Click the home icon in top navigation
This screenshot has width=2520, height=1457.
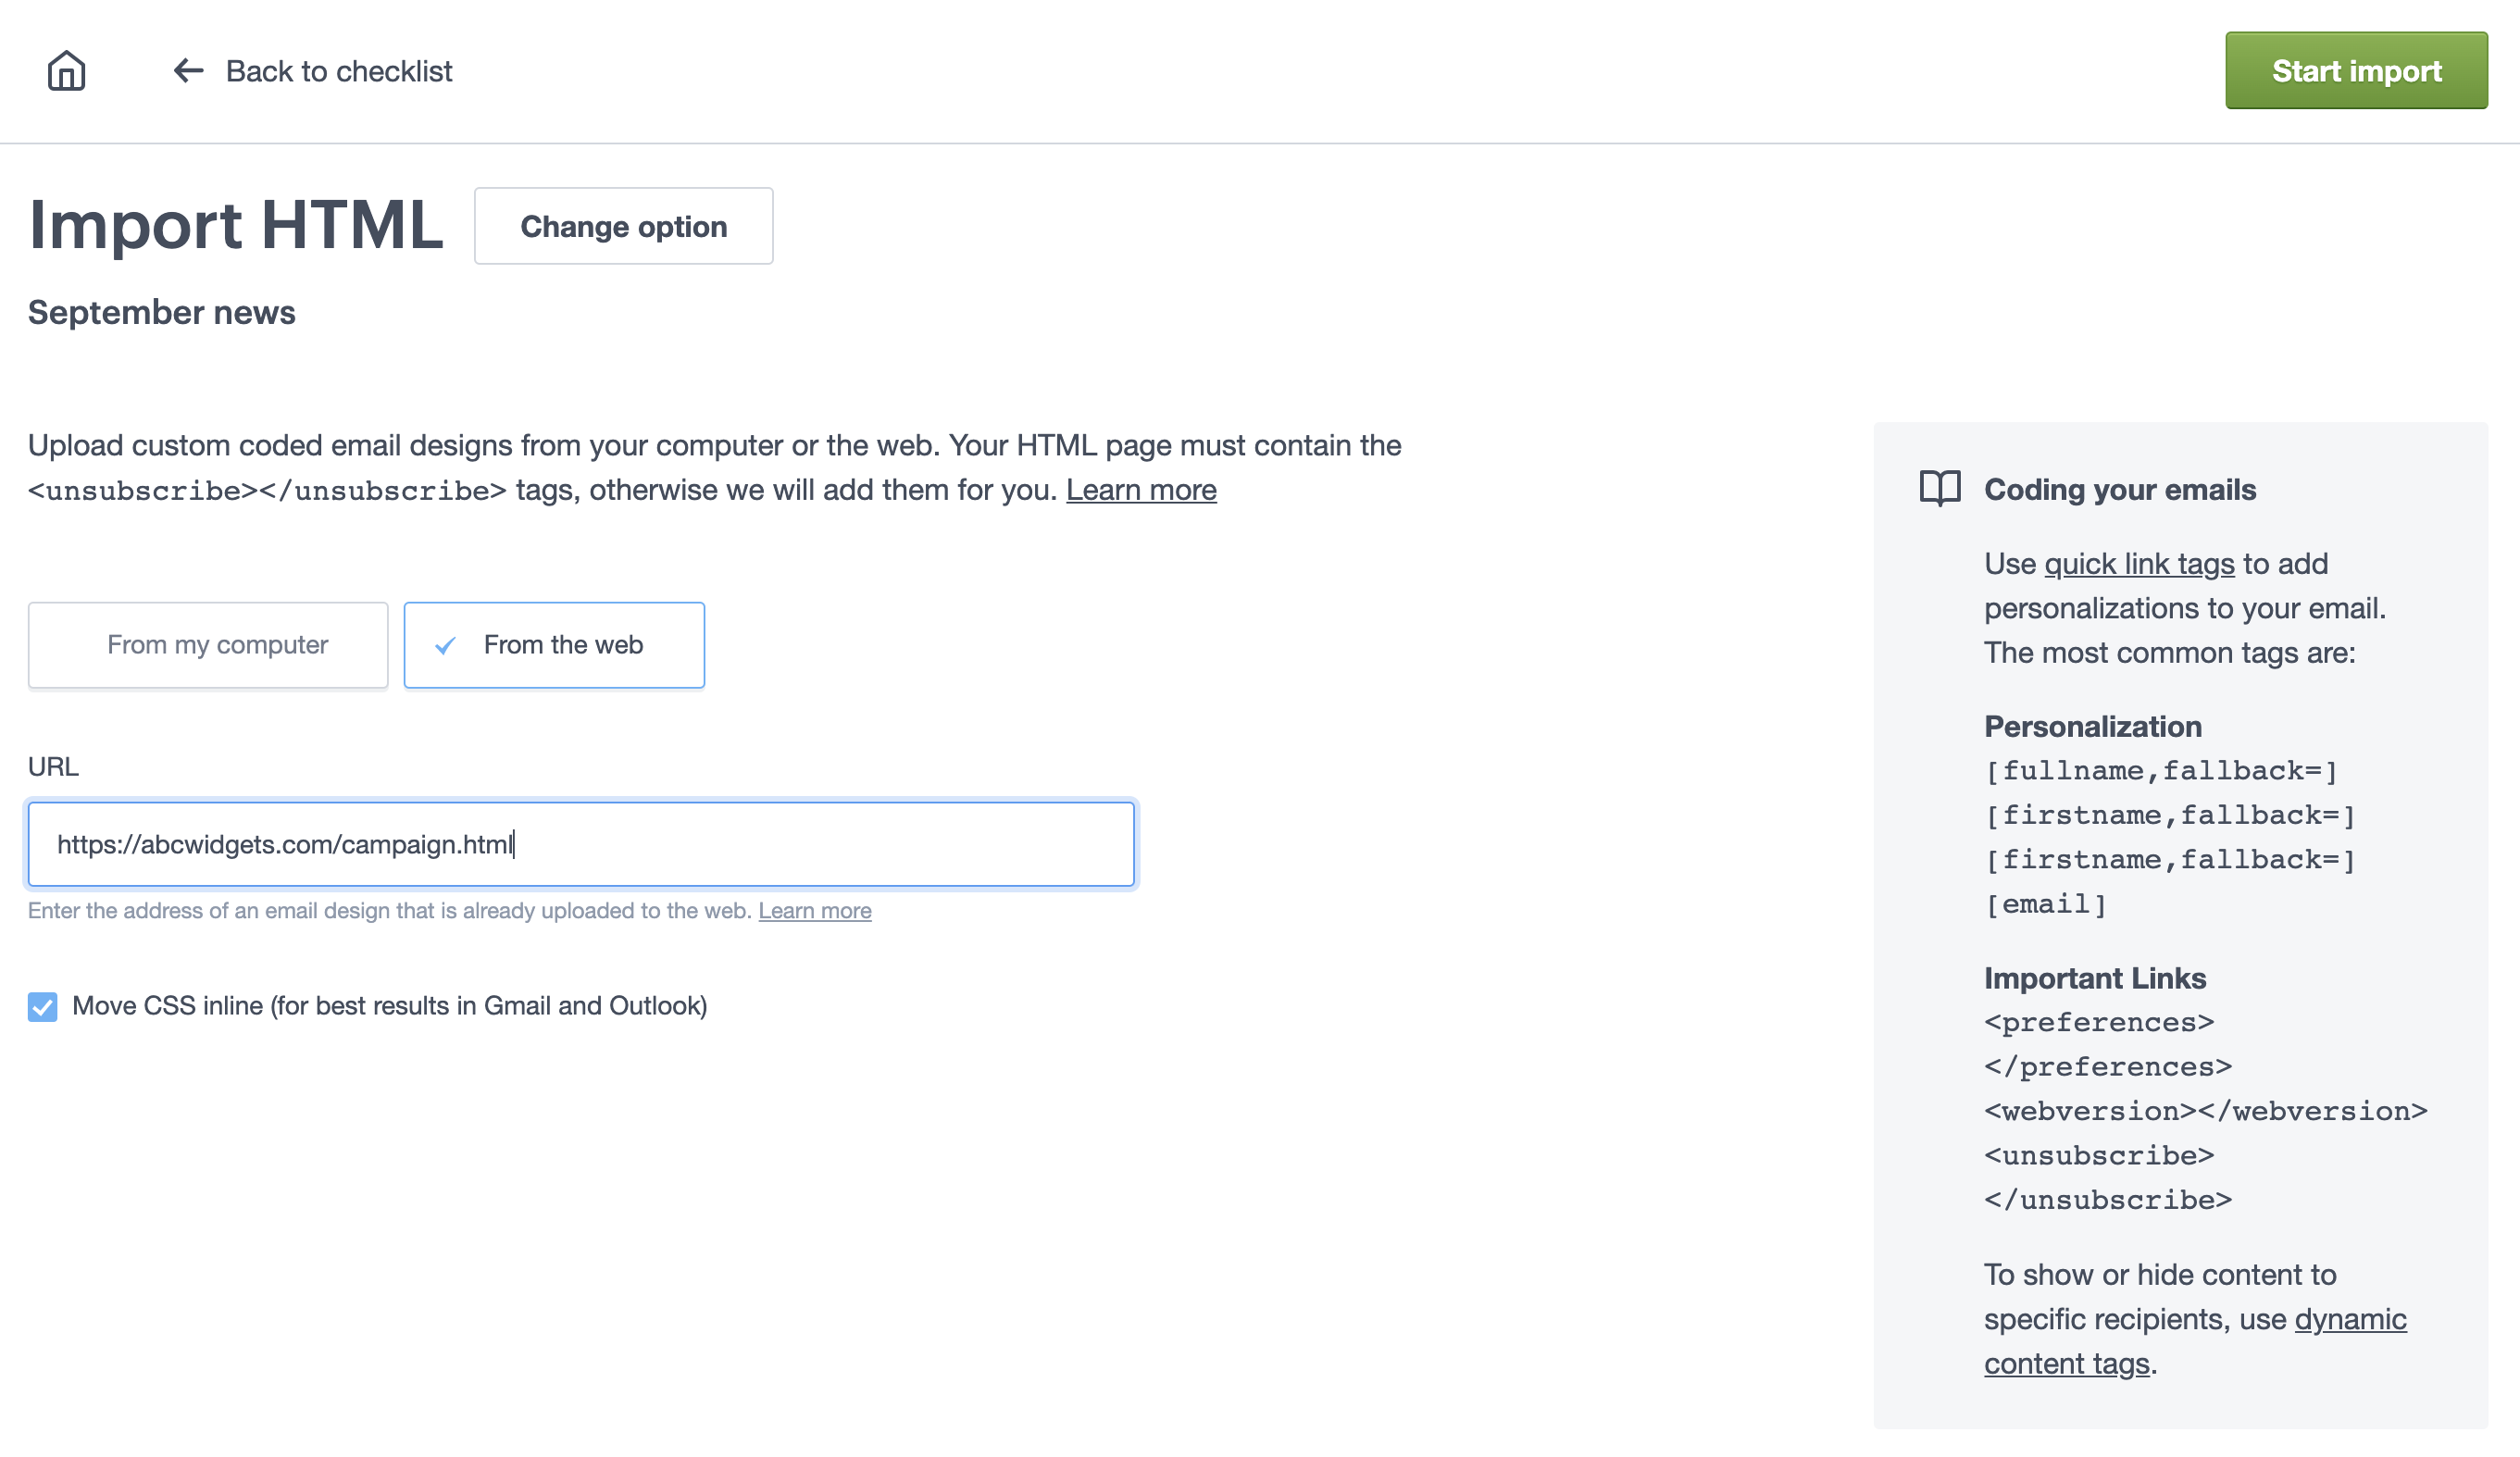(66, 70)
